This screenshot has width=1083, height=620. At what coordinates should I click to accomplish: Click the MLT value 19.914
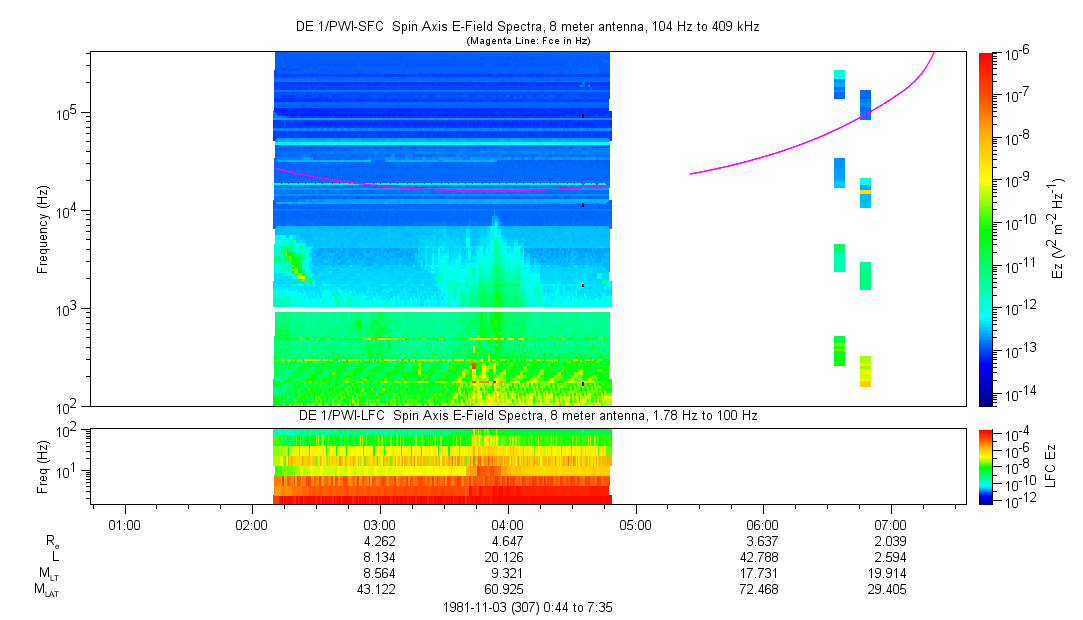(890, 574)
